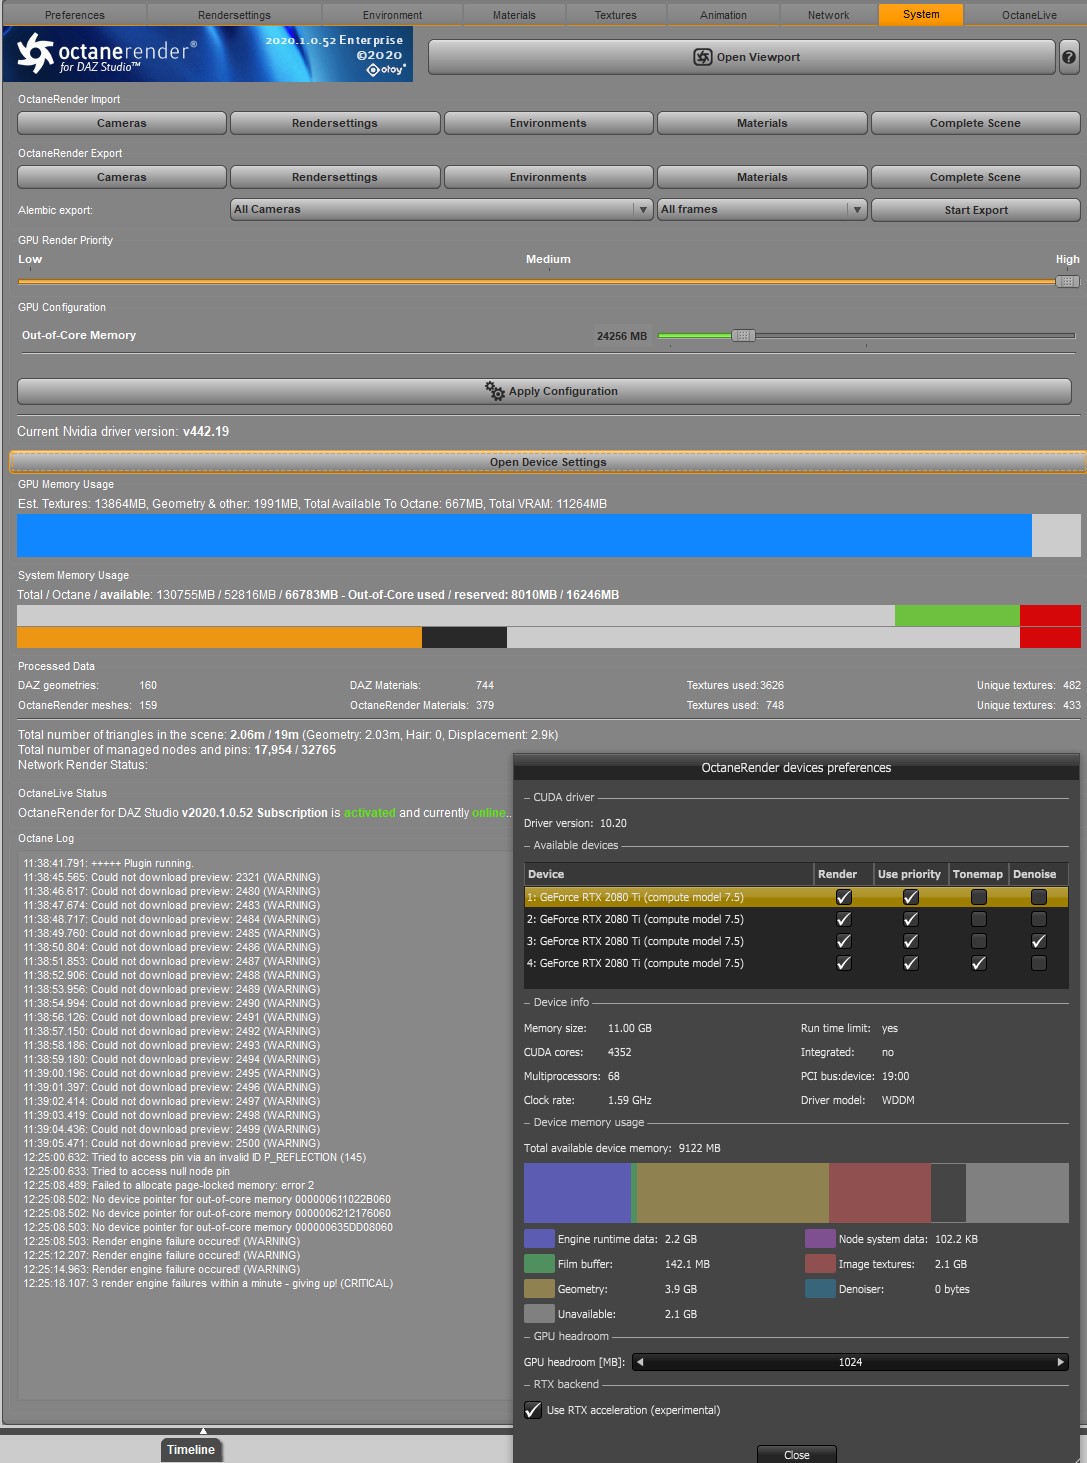
Task: Close the devices preferences dialog
Action: tap(797, 1455)
